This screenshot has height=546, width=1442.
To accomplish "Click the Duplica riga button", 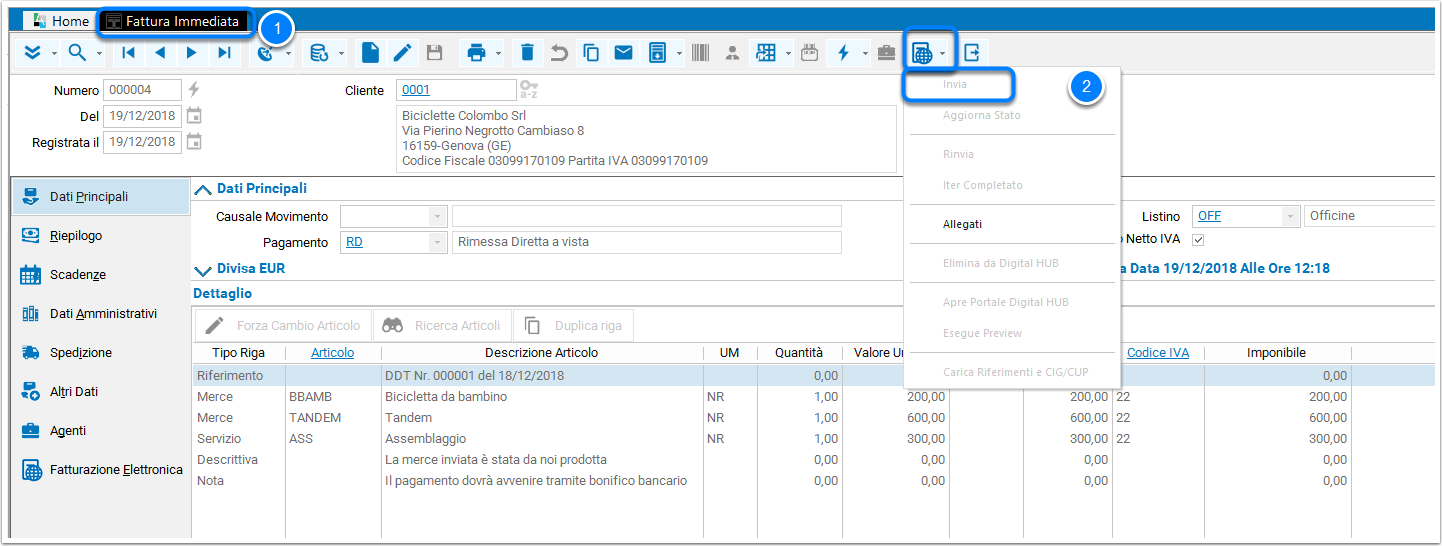I will tap(574, 325).
